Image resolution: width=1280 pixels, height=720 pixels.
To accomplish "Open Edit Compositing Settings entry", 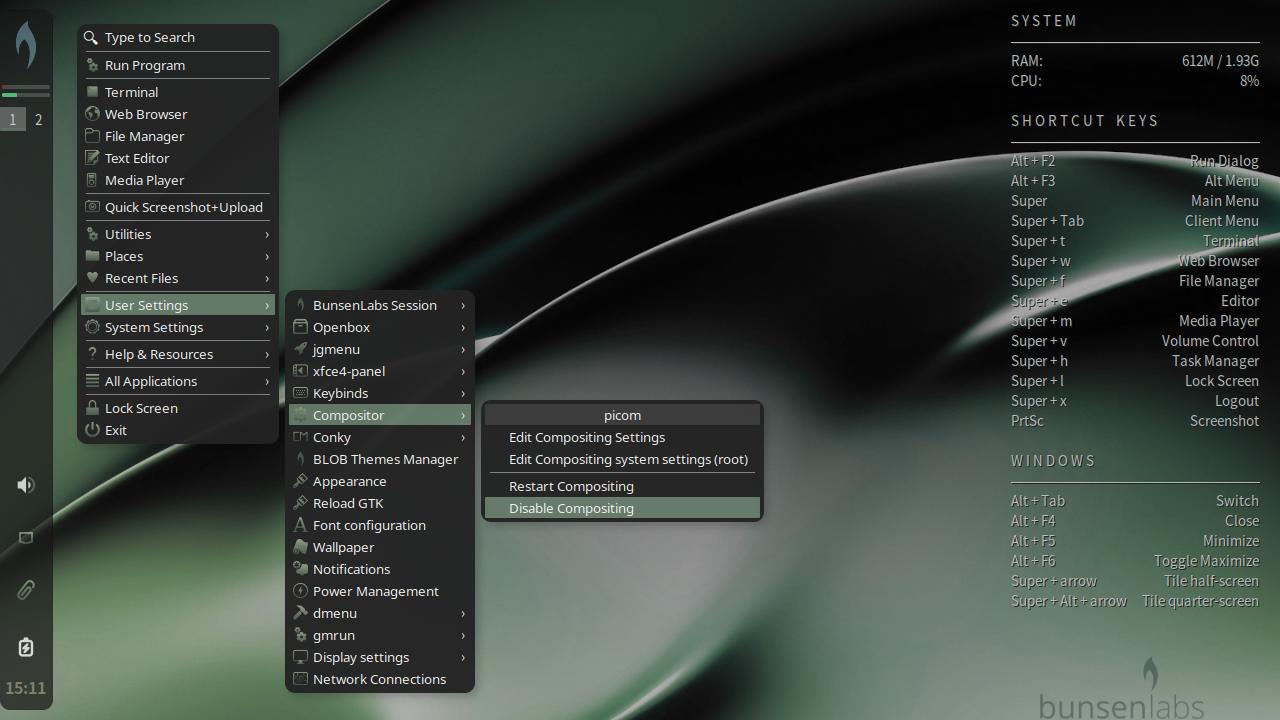I will 587,437.
